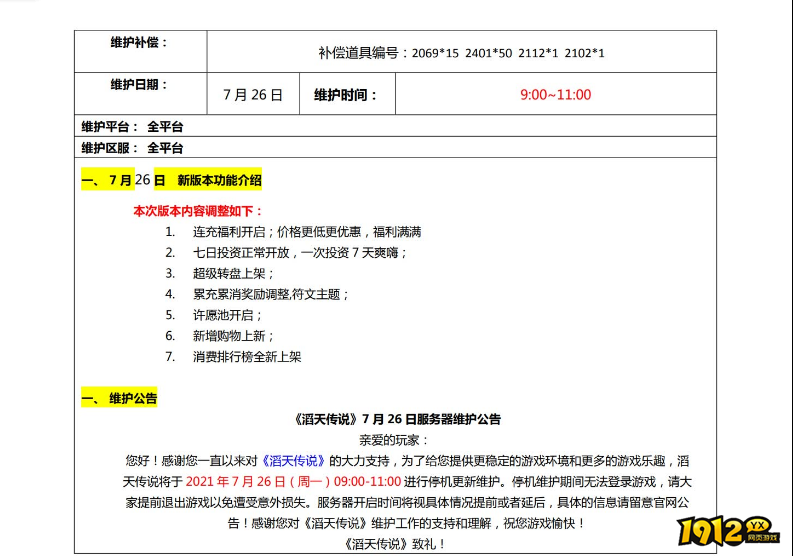Click list item '累充累消奖励调整,符文主题'
The height and width of the screenshot is (556, 793).
[x=267, y=294]
